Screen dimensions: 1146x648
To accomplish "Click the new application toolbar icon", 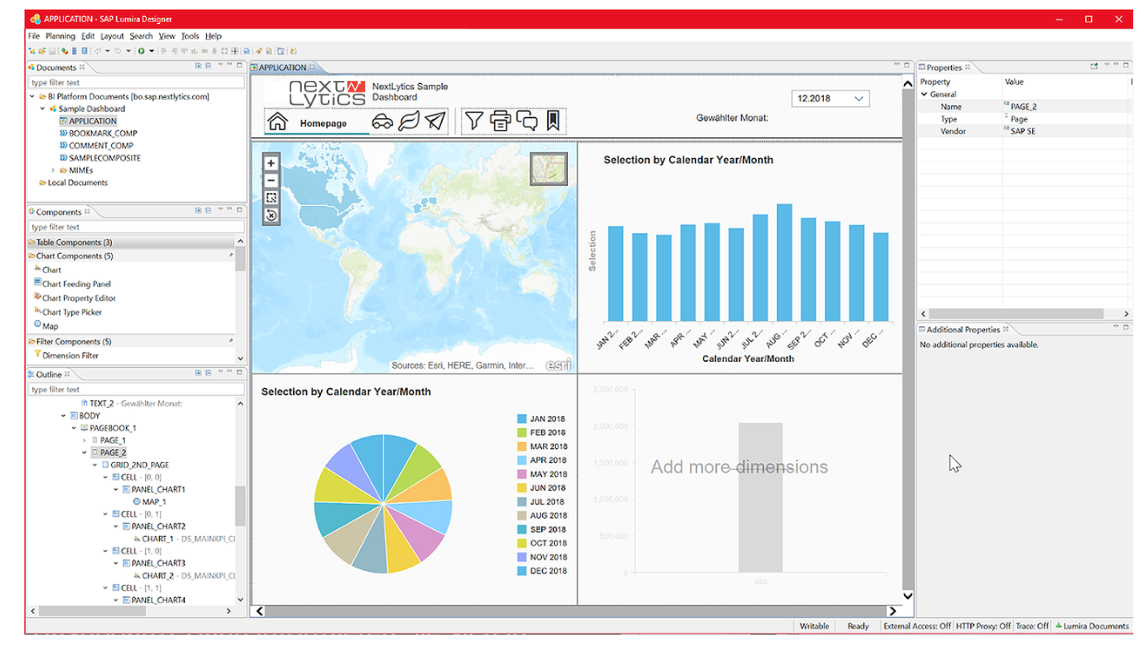I will pyautogui.click(x=32, y=51).
